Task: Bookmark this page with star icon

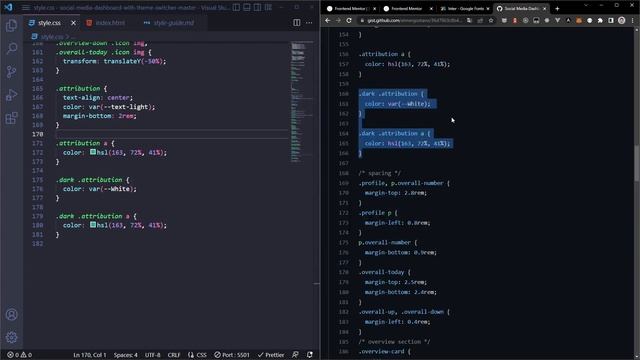Action: pos(491,20)
